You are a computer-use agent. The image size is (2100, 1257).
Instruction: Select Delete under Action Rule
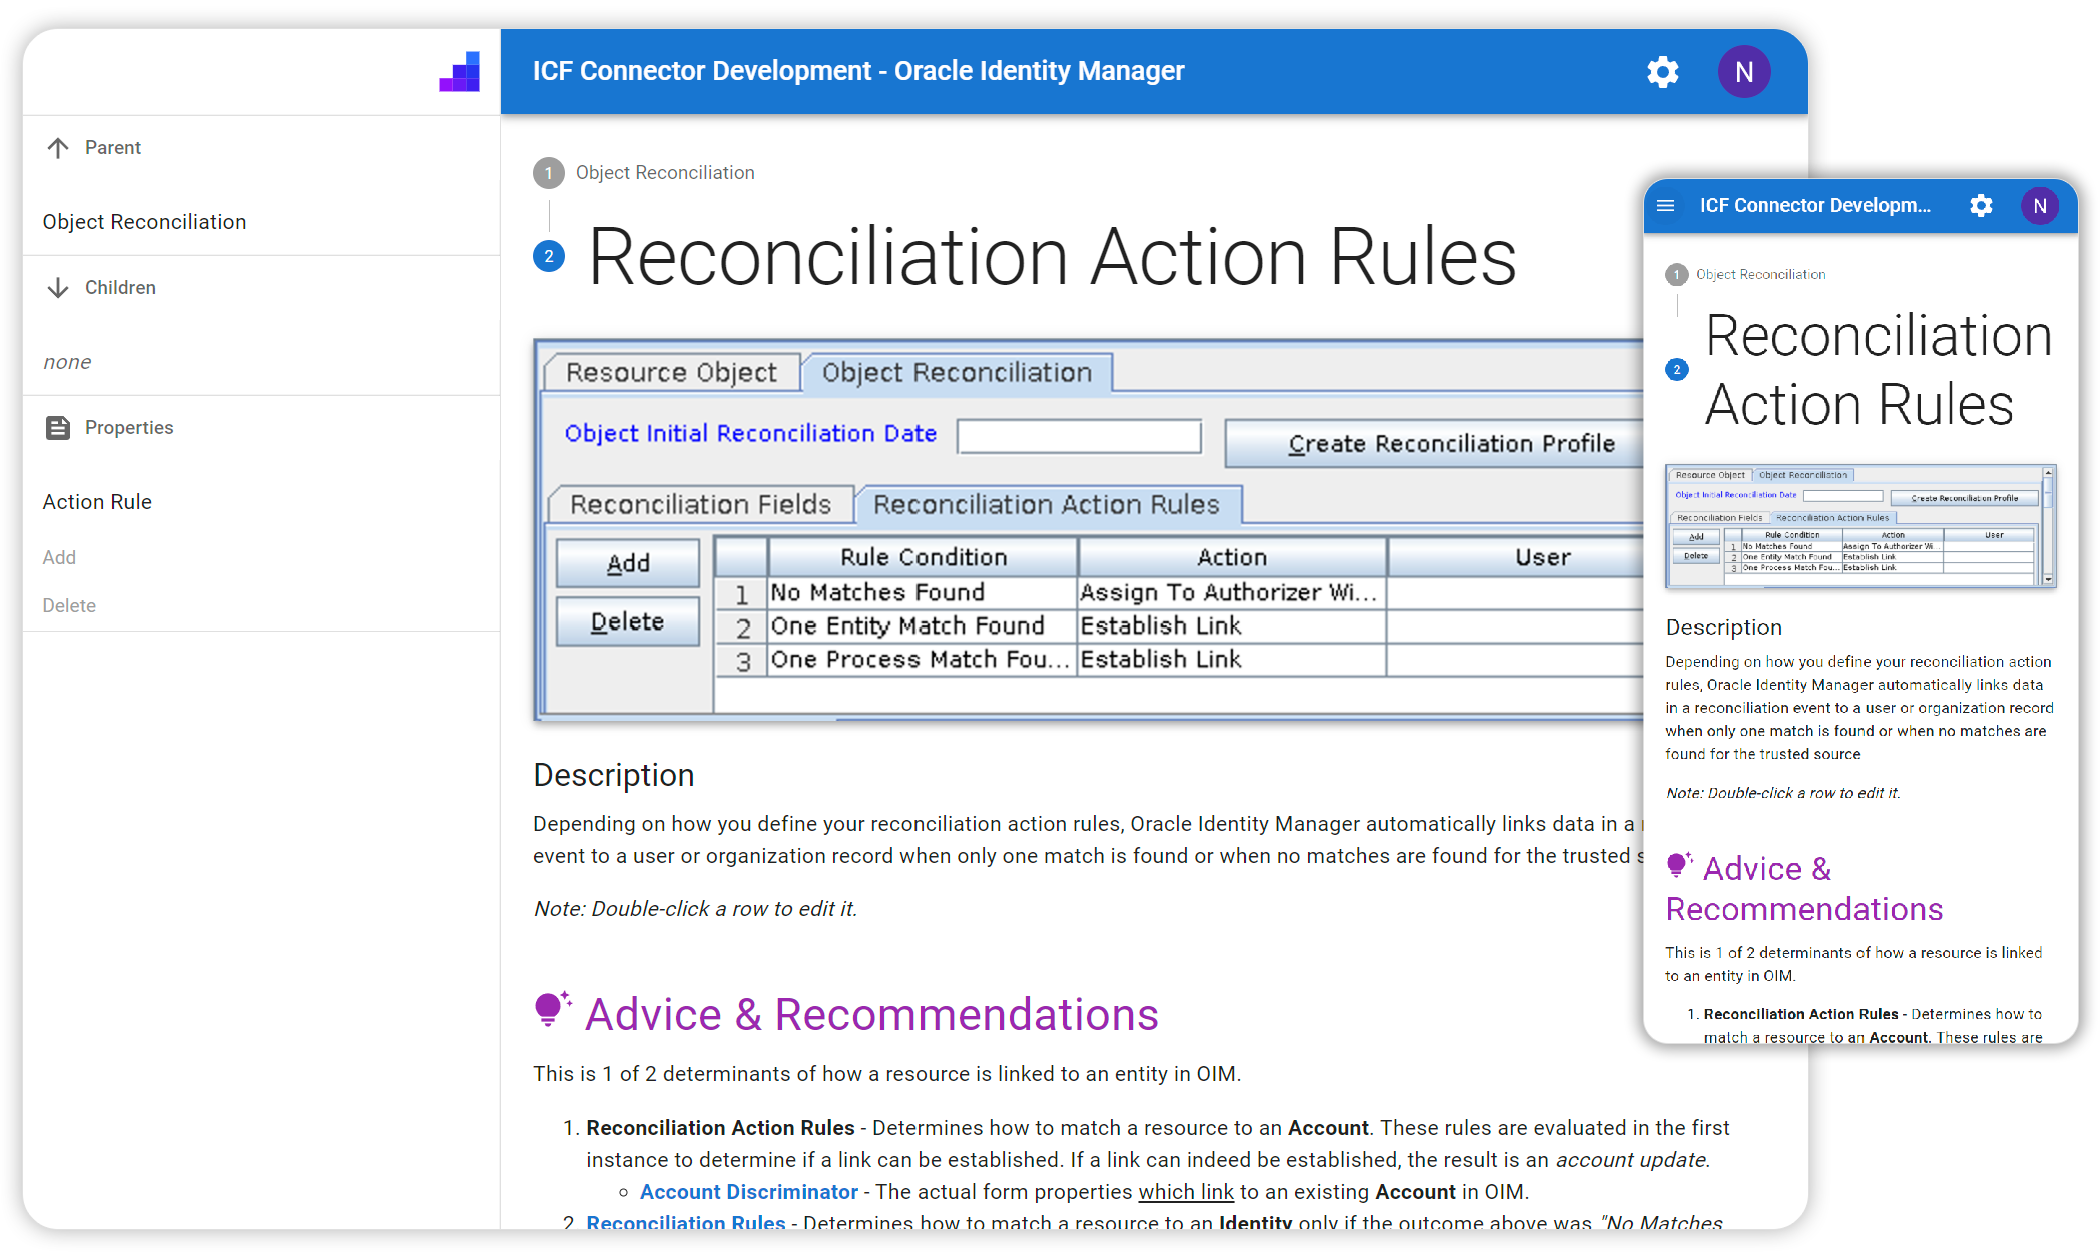[x=69, y=606]
